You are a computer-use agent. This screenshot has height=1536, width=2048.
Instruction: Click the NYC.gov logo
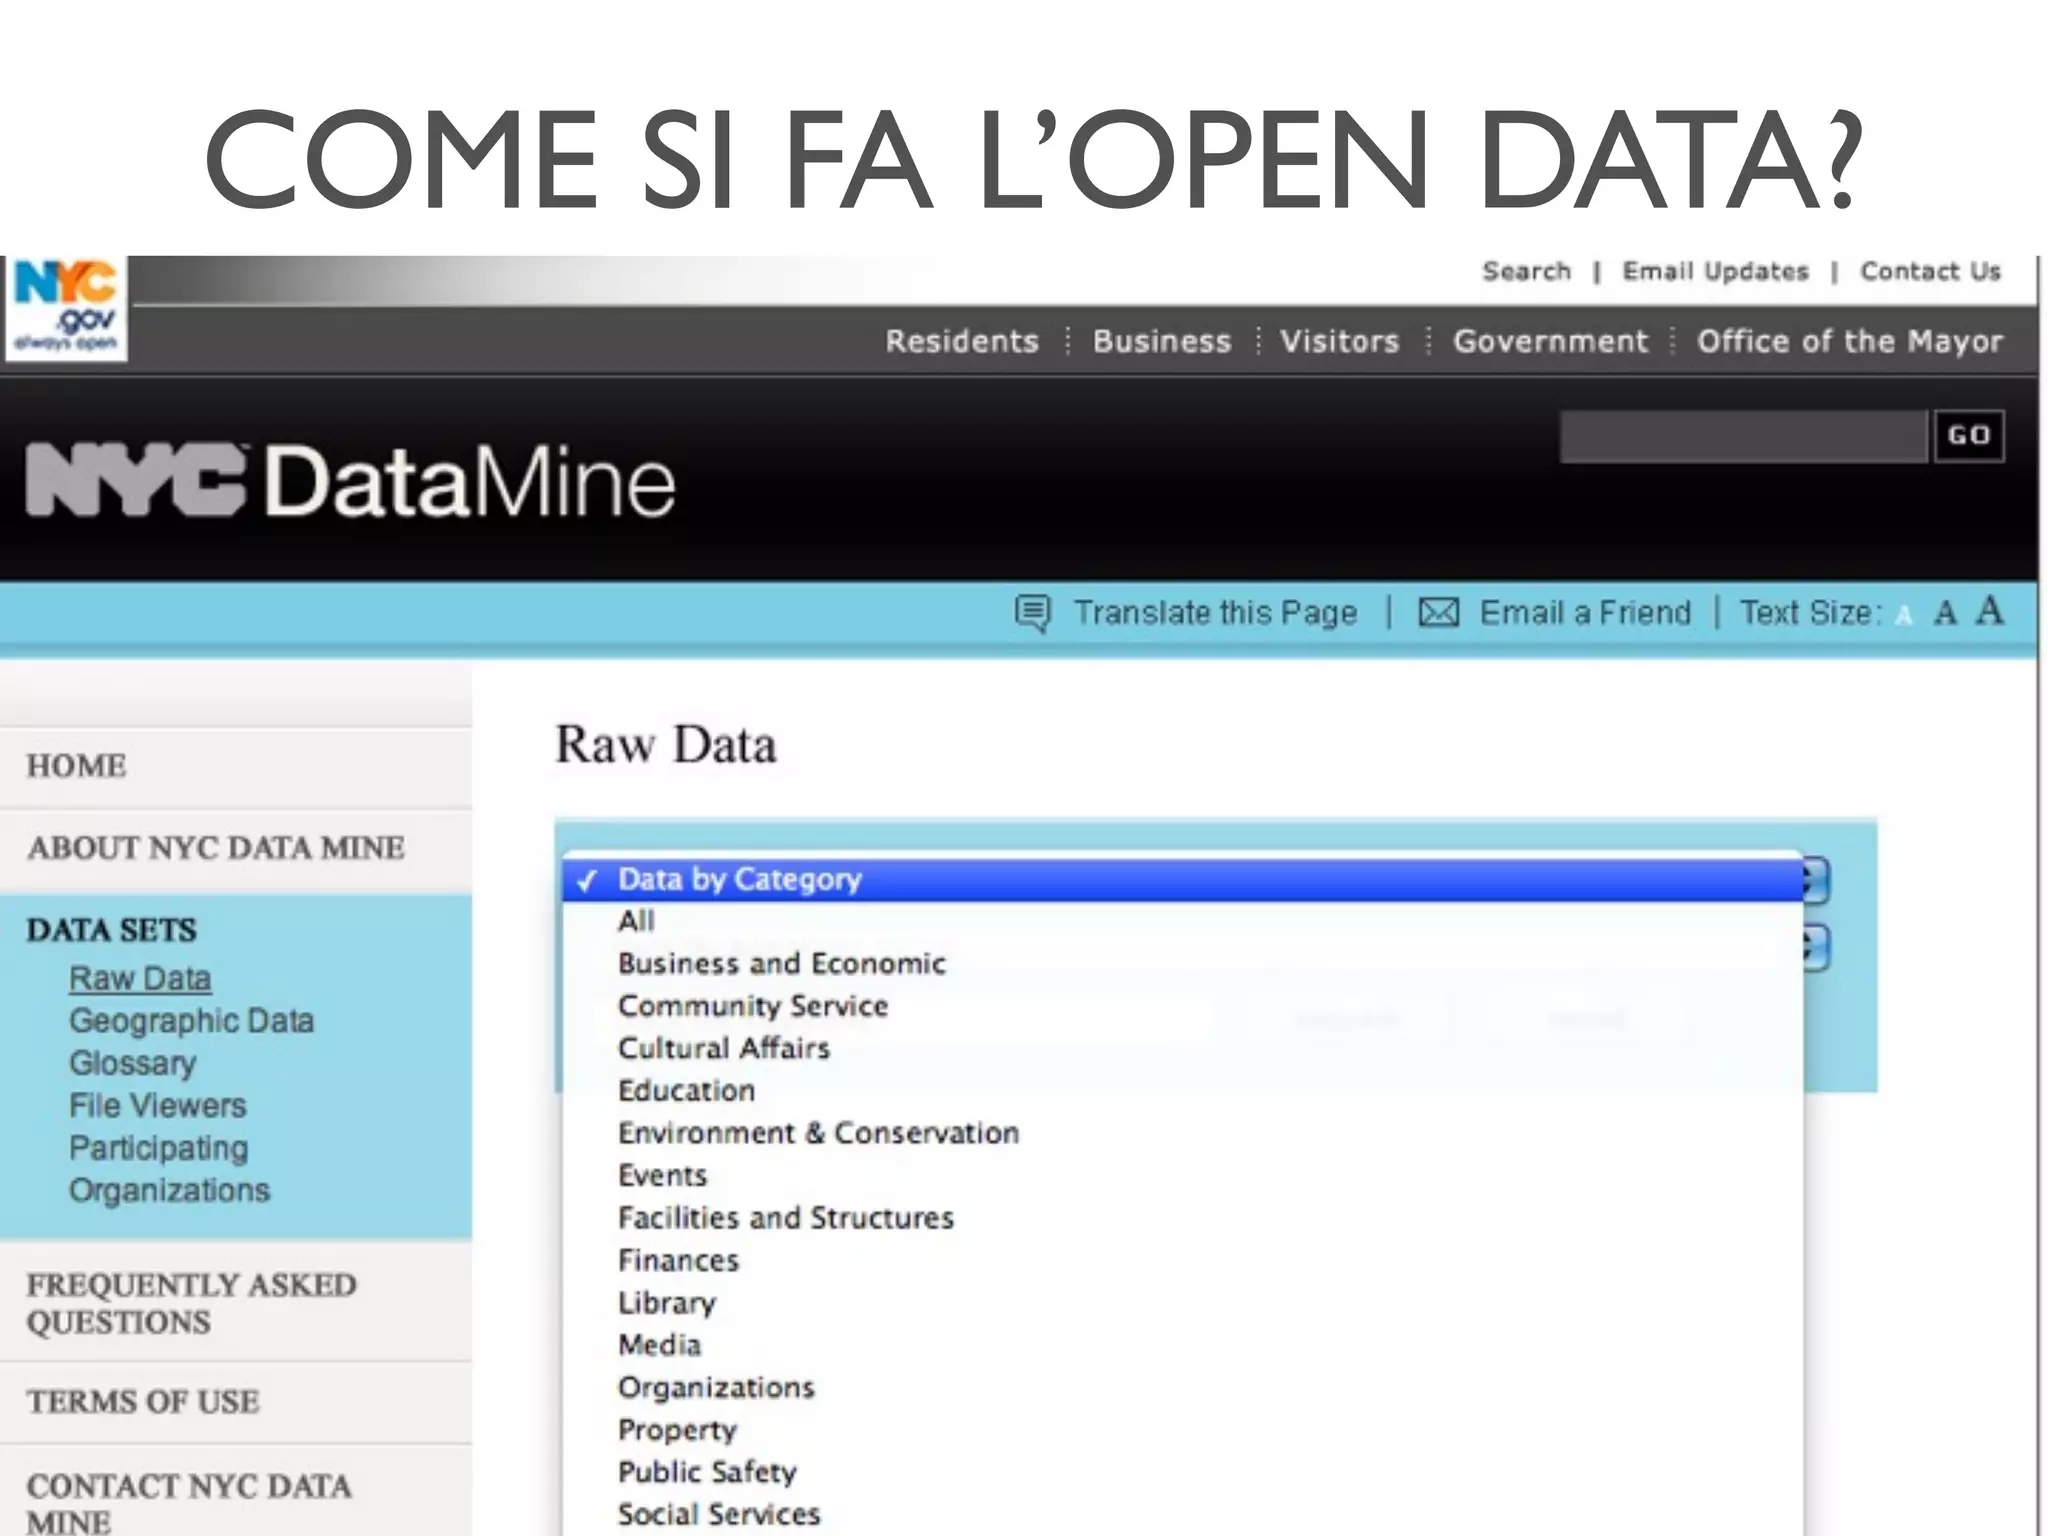pyautogui.click(x=65, y=307)
